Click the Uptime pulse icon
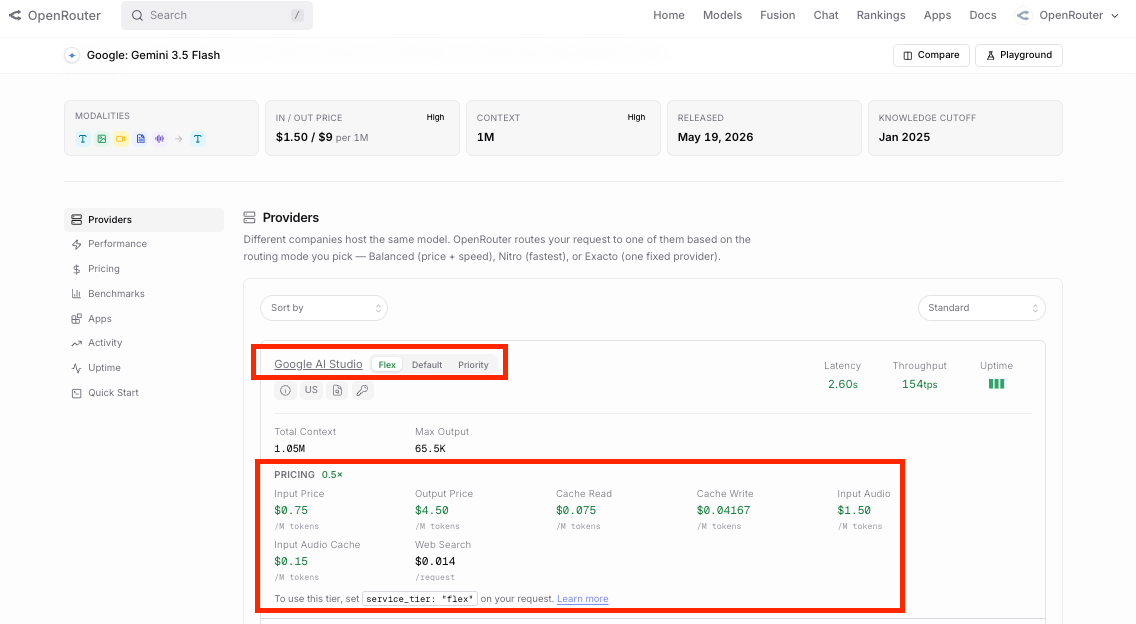 click(x=76, y=368)
